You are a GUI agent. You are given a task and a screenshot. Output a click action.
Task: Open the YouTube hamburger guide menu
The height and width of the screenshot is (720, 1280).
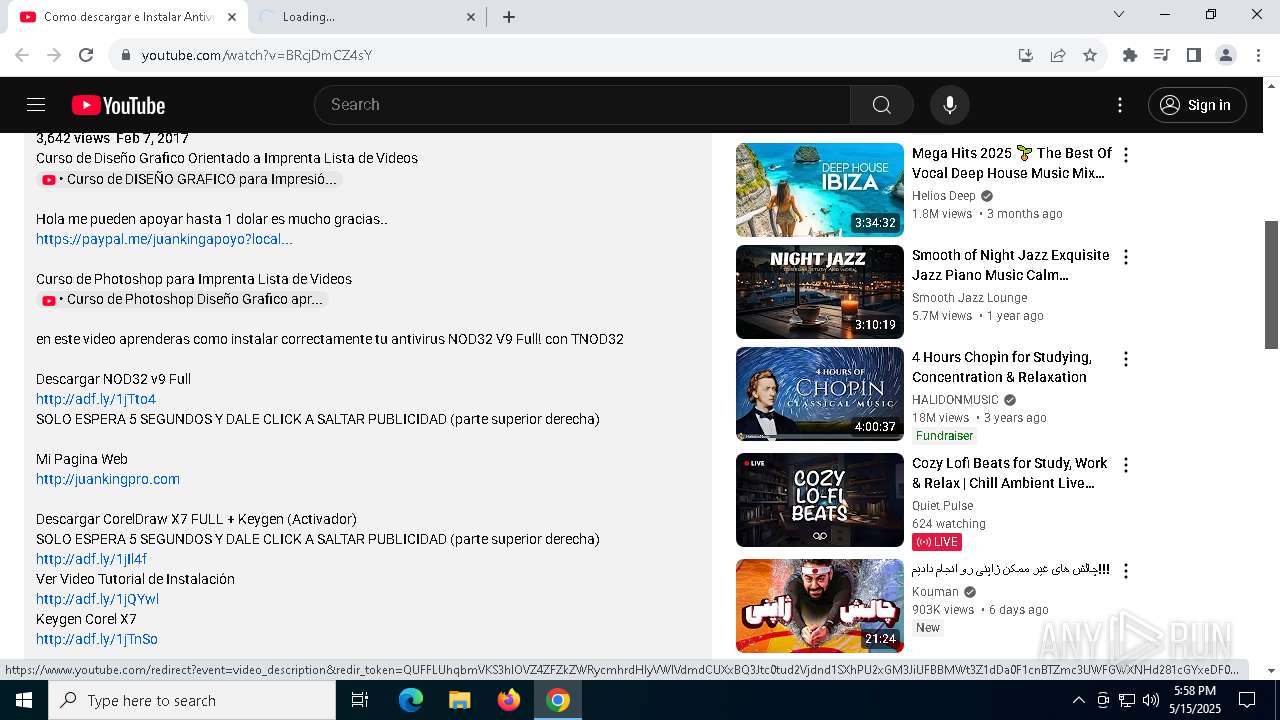36,105
